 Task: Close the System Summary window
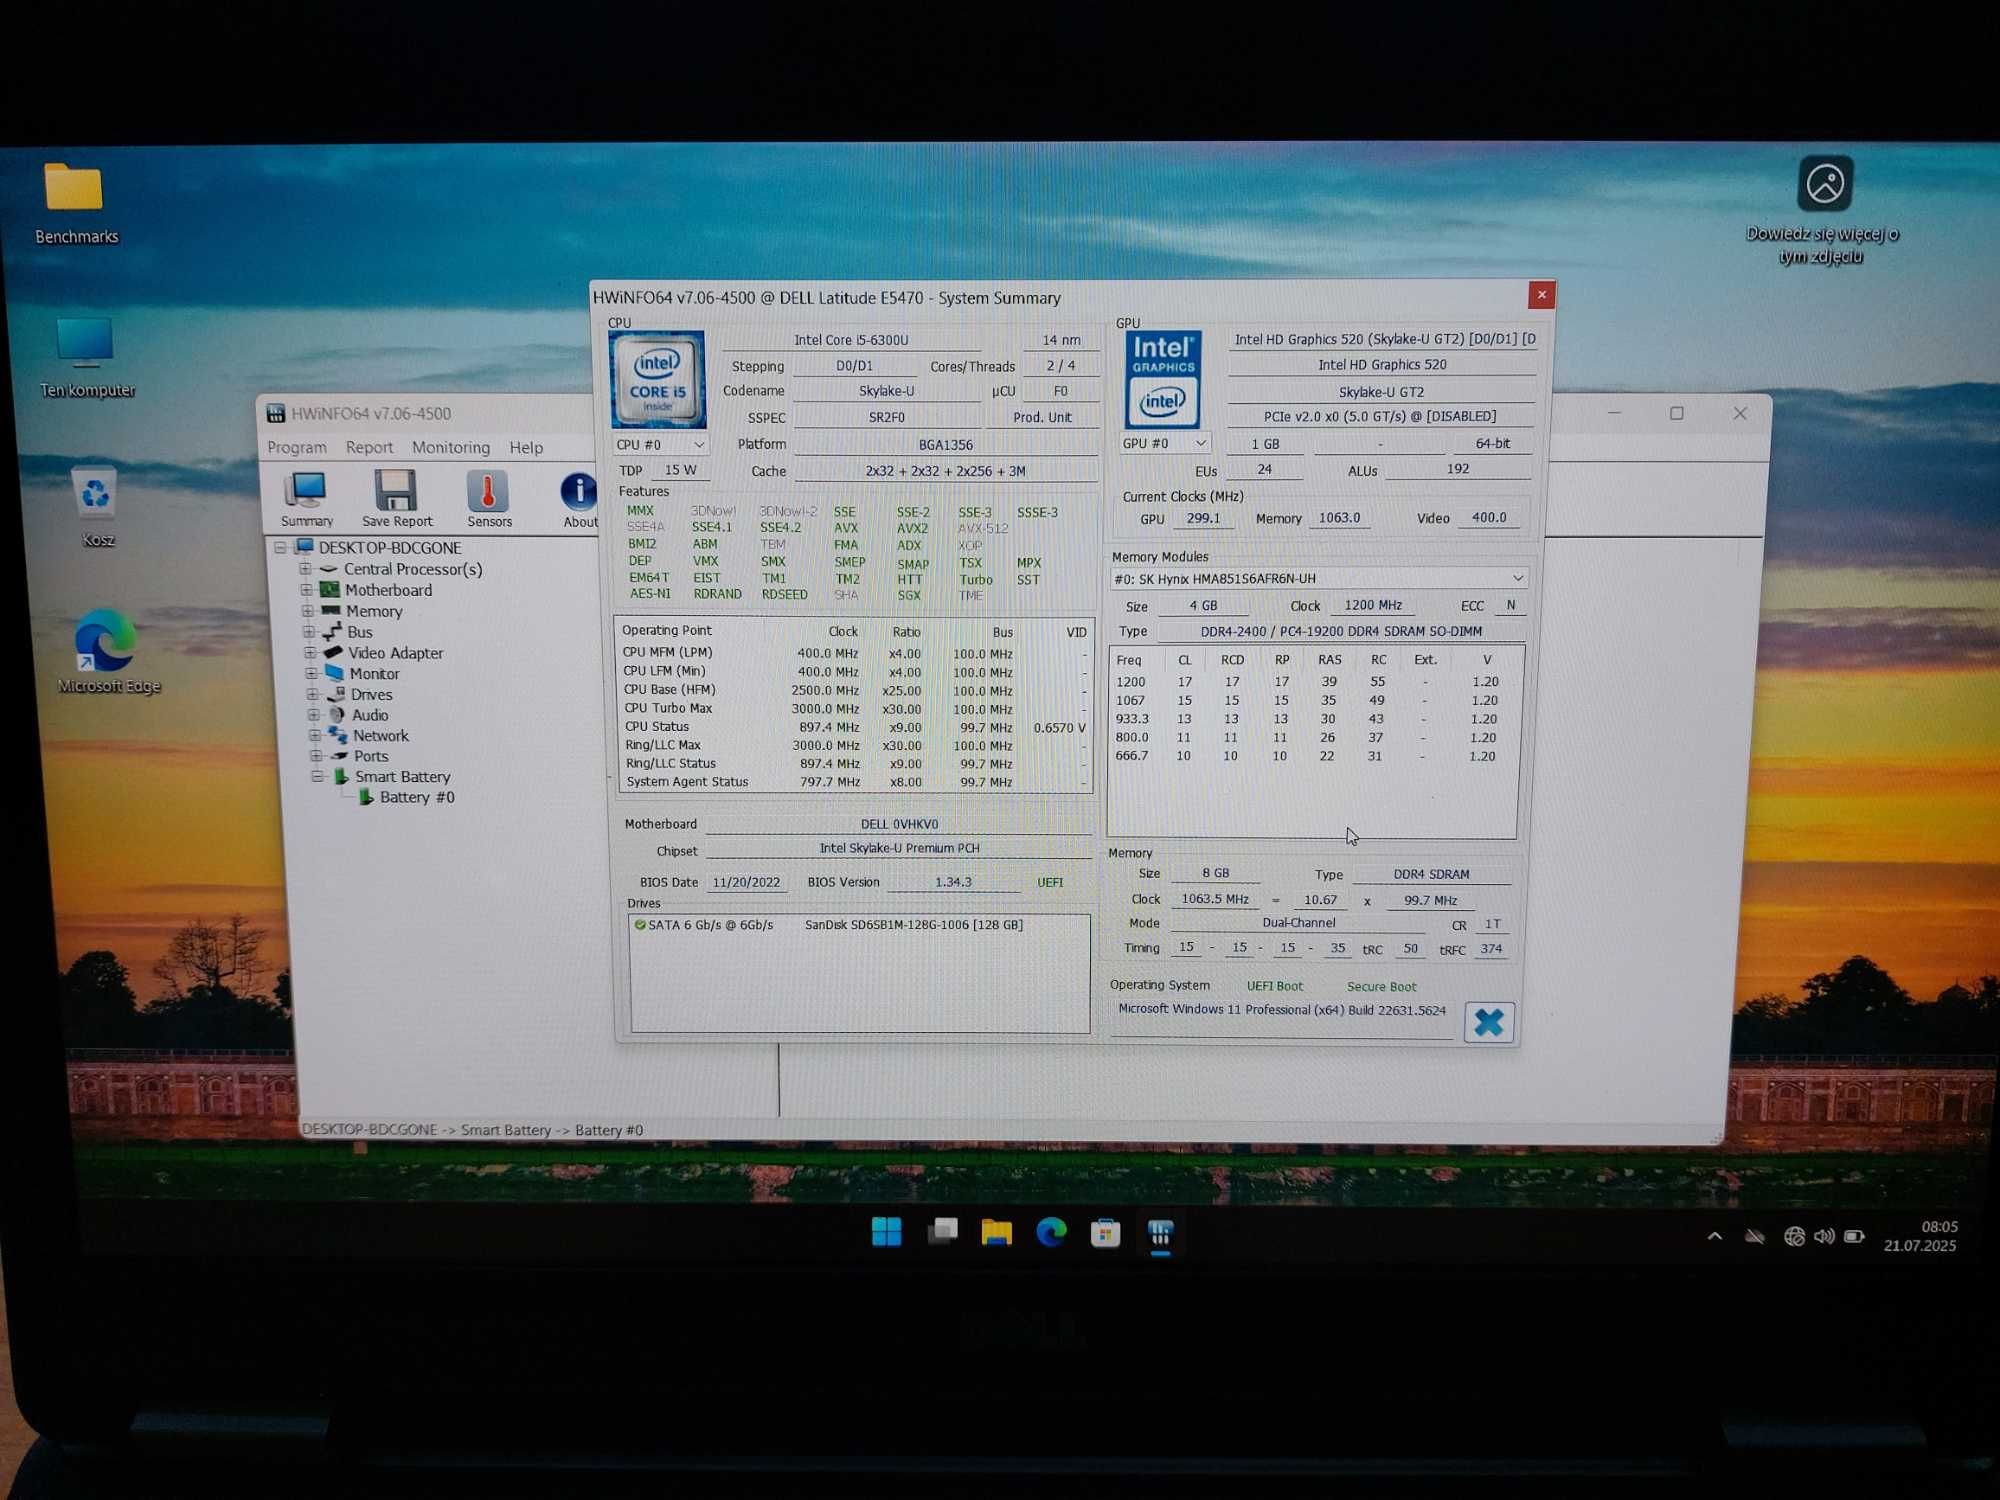pos(1541,294)
